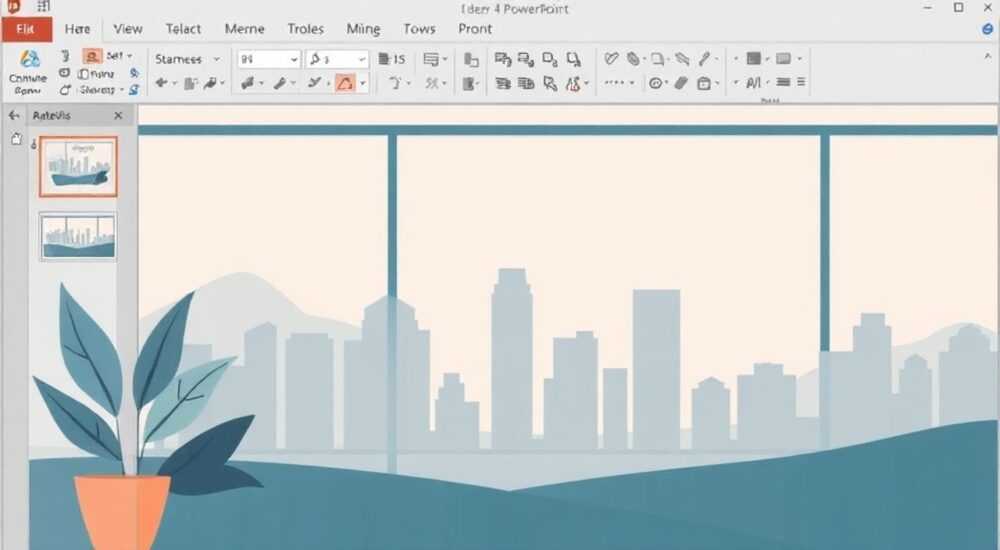This screenshot has height=550, width=1000.
Task: Switch to the Pront tab
Action: coord(475,29)
